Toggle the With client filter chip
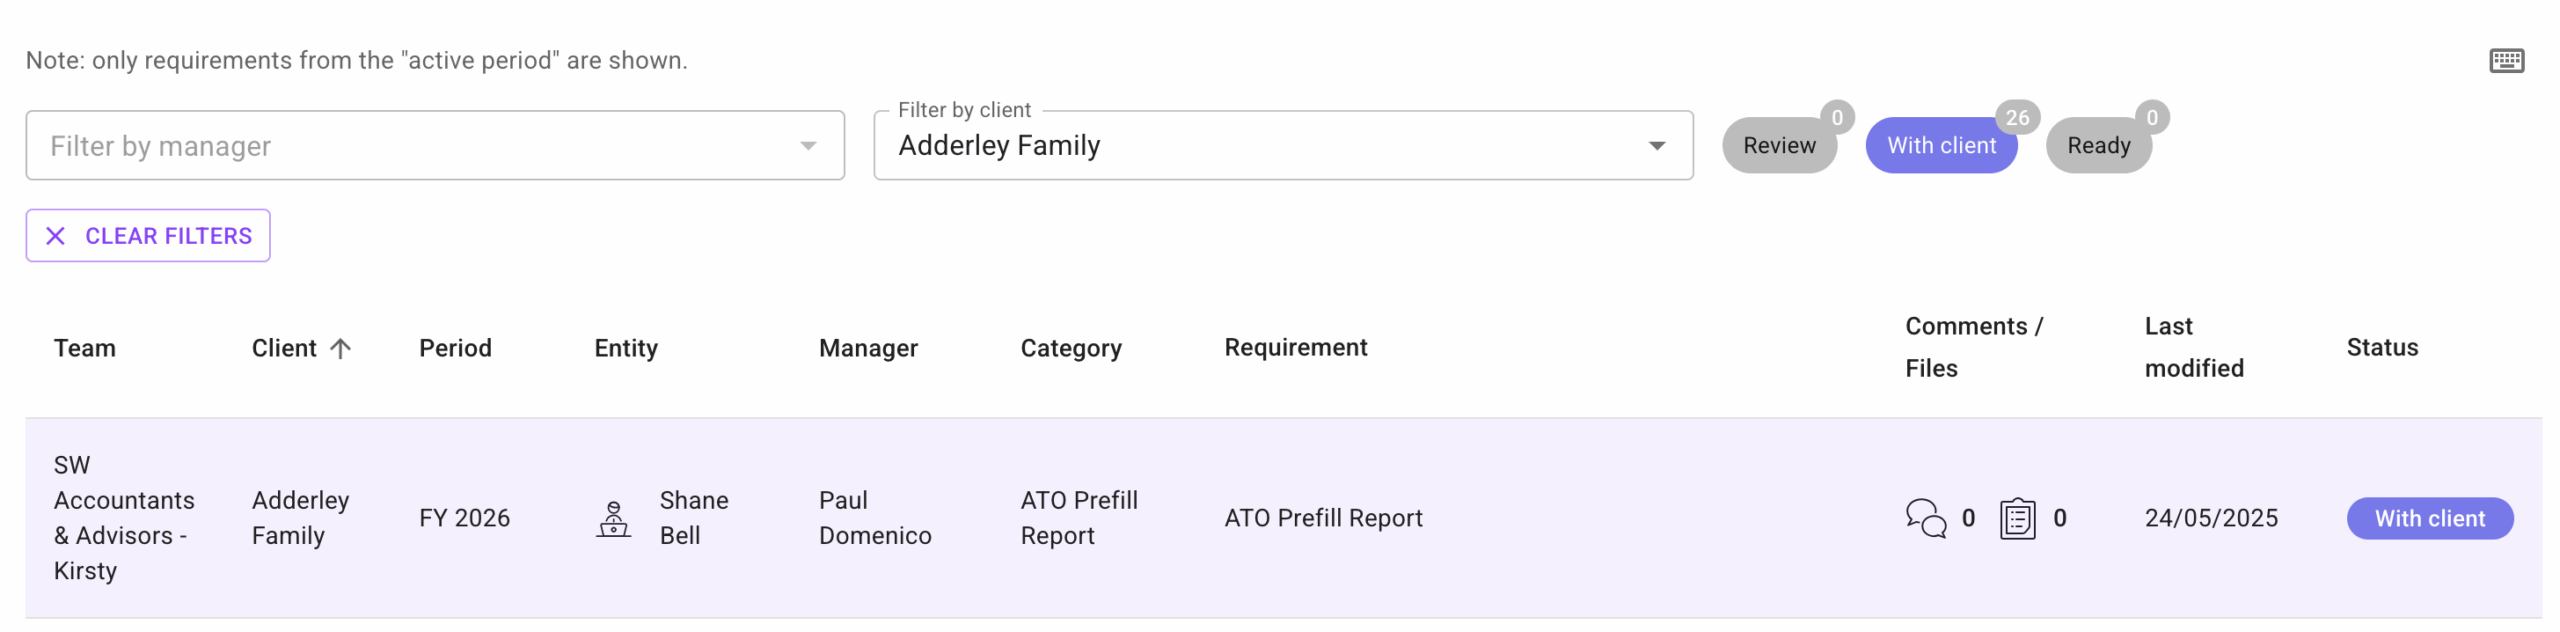Image resolution: width=2560 pixels, height=632 pixels. click(1941, 145)
